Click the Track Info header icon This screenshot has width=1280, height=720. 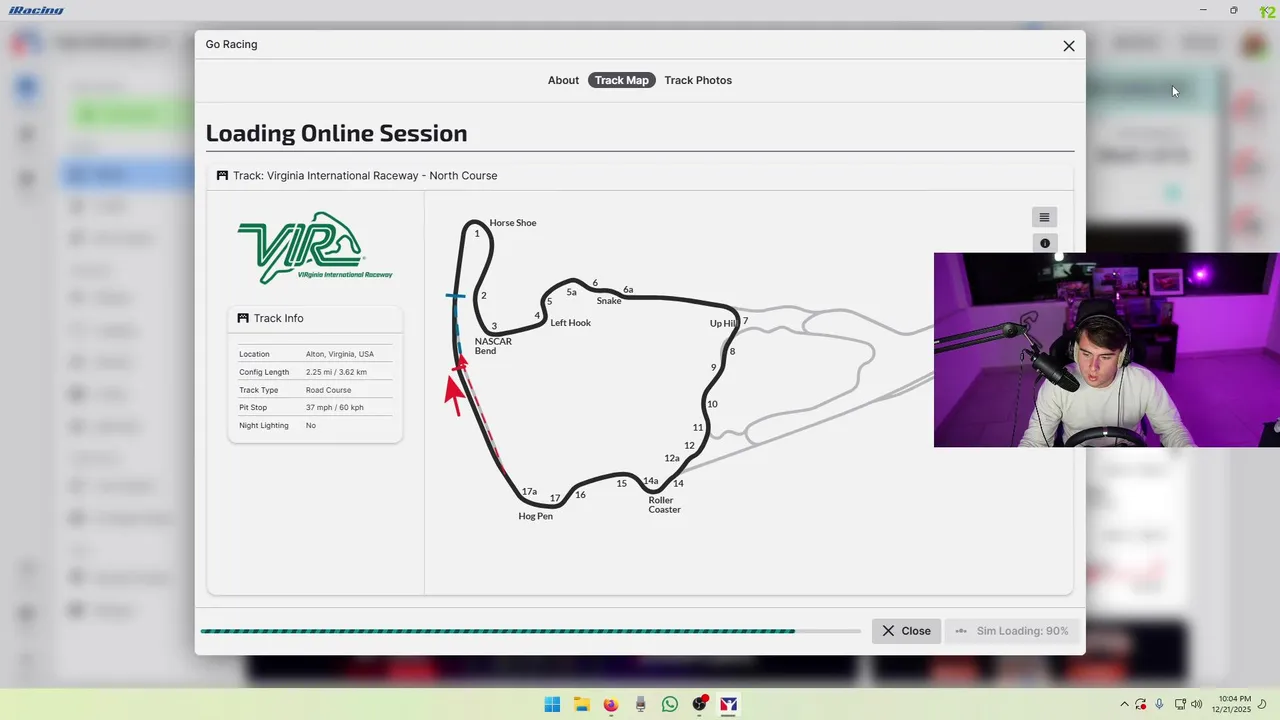(x=243, y=318)
